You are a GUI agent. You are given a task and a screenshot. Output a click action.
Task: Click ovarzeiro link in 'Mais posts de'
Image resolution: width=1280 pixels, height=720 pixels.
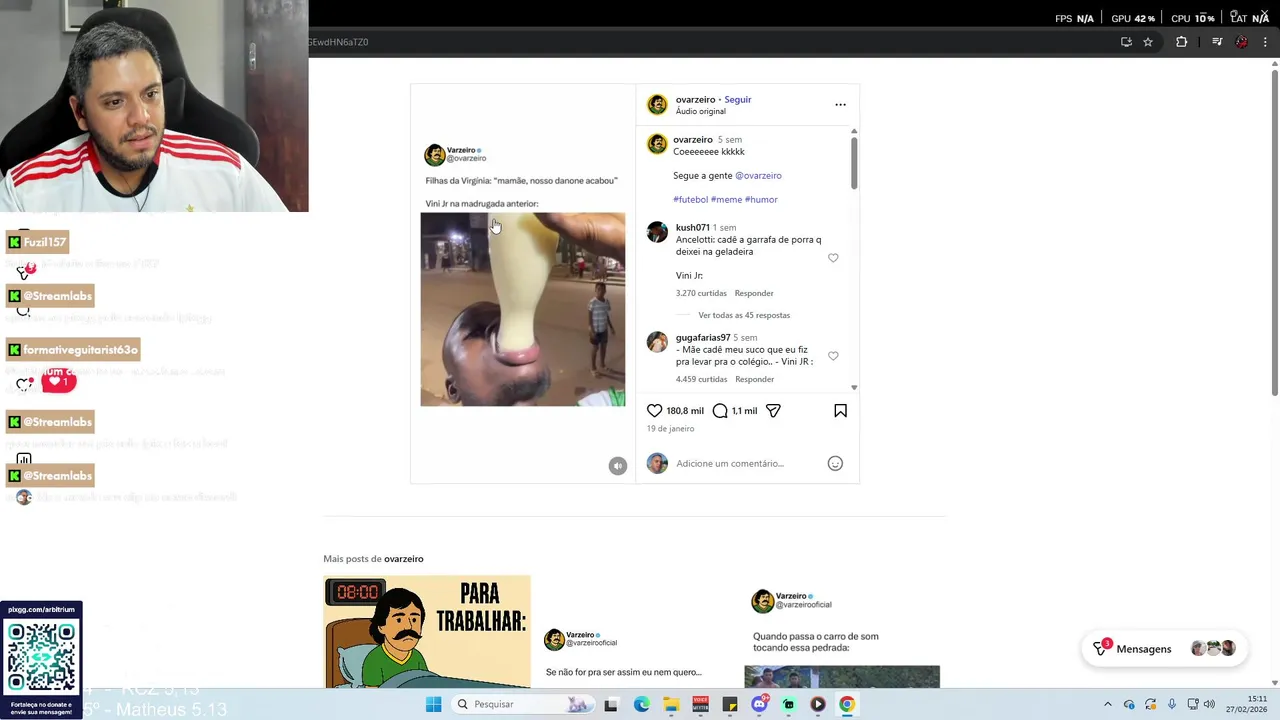(x=404, y=558)
